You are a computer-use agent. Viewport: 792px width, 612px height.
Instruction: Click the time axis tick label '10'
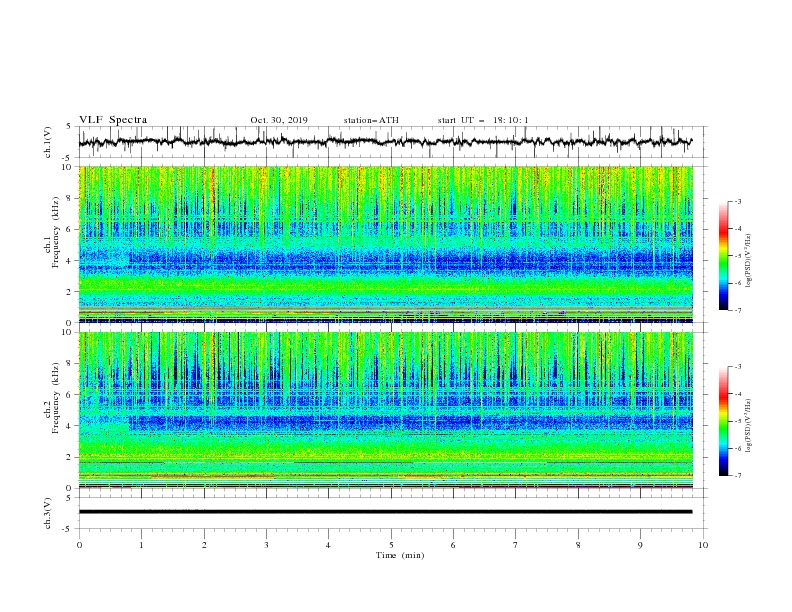tap(703, 545)
